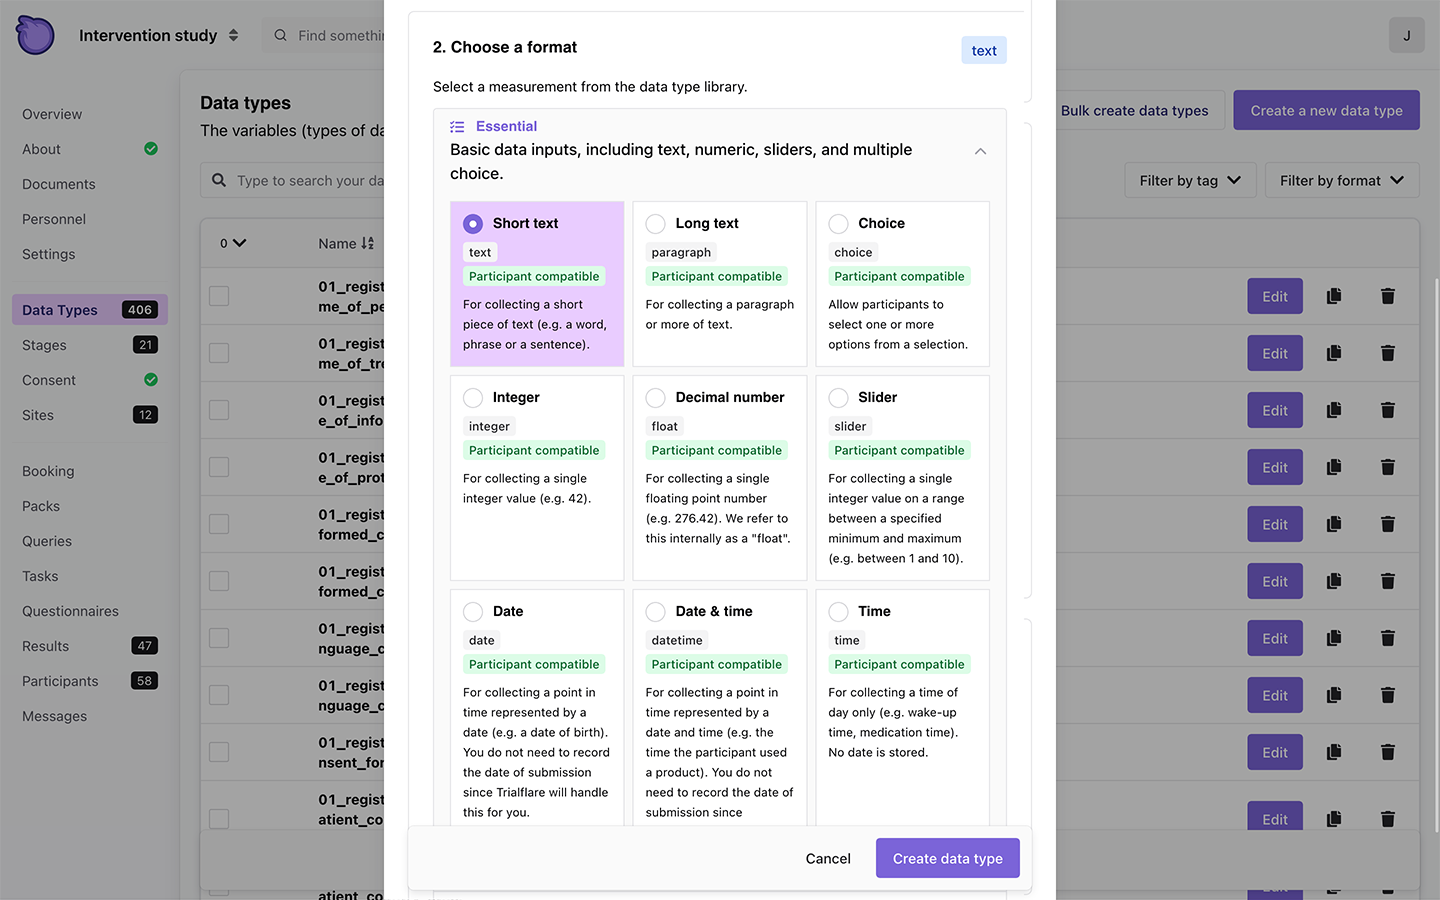Click the Essential list icon
Screen dimensions: 1440x900
click(x=457, y=127)
